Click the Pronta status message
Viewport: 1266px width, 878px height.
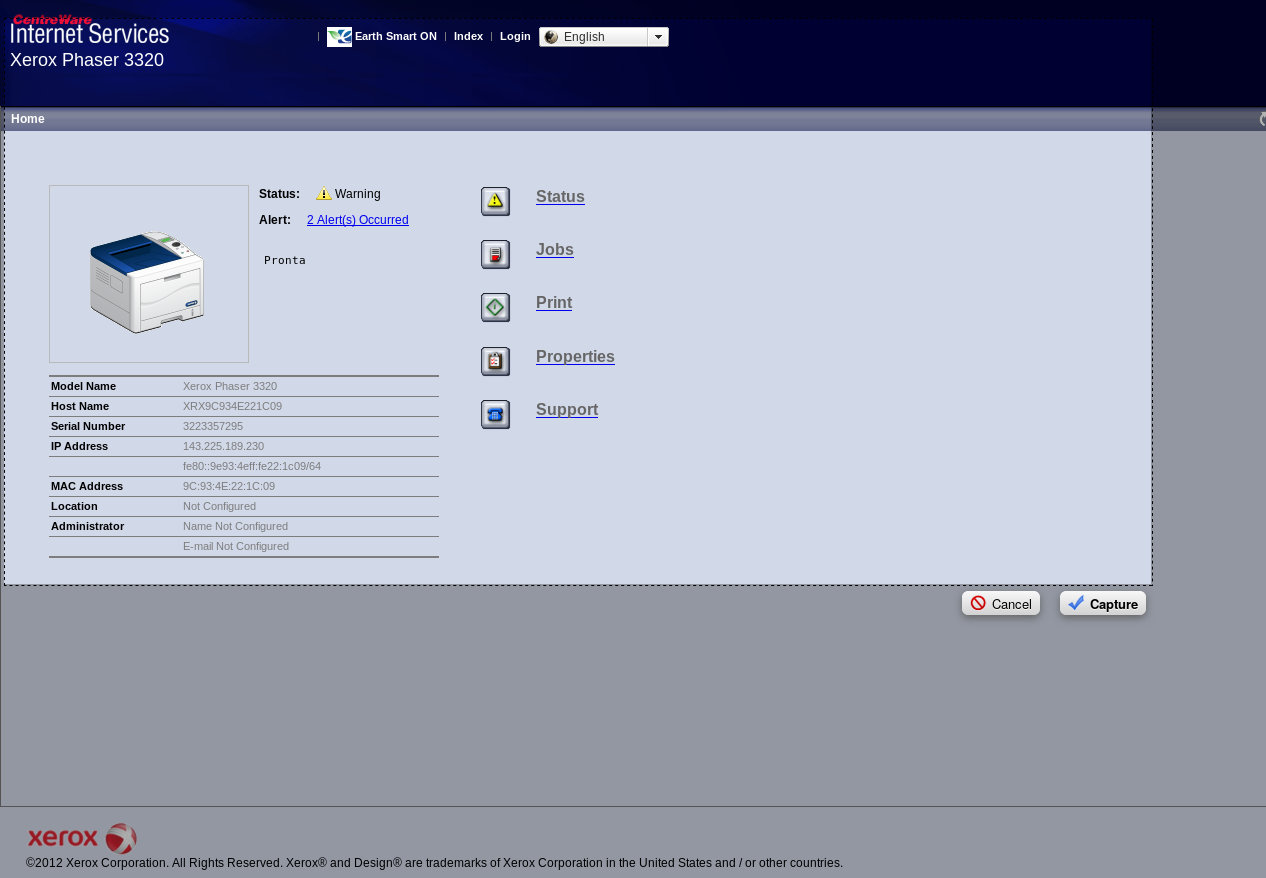click(285, 260)
